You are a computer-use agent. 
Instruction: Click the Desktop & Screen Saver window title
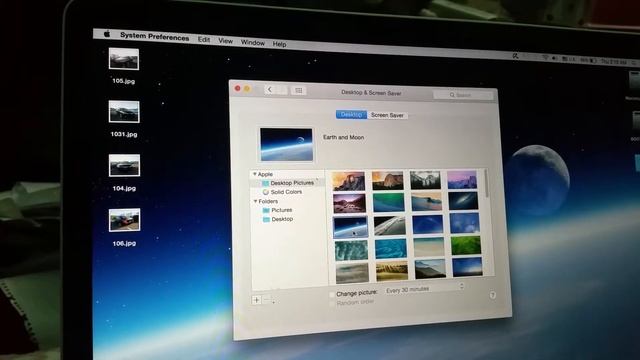pyautogui.click(x=371, y=93)
